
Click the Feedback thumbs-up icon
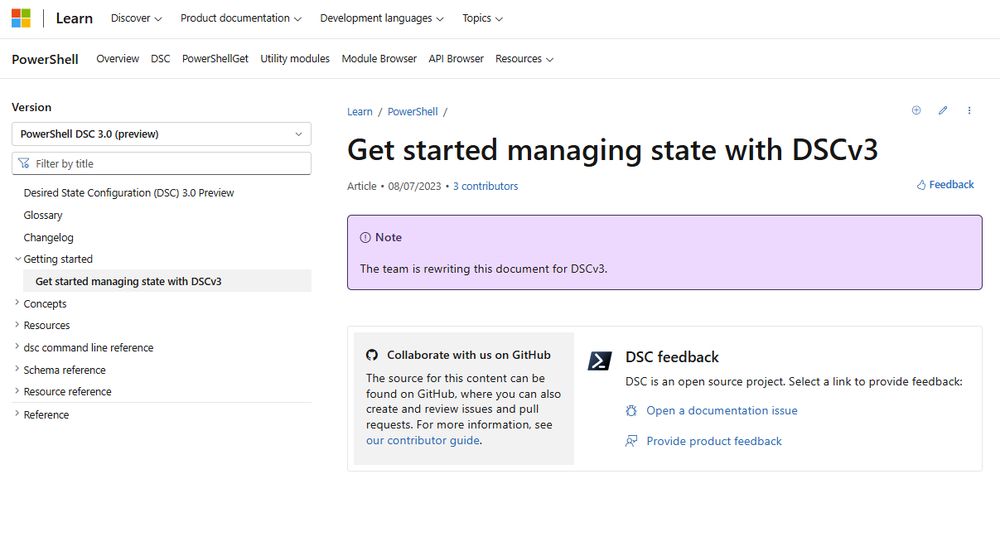click(x=921, y=185)
